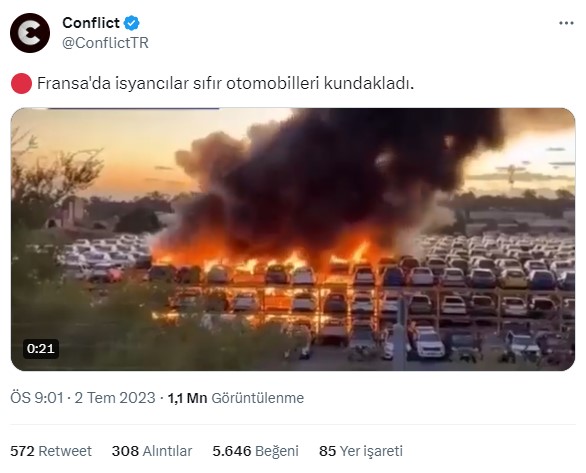
Task: Click the tweet text about Fransa
Action: (225, 83)
